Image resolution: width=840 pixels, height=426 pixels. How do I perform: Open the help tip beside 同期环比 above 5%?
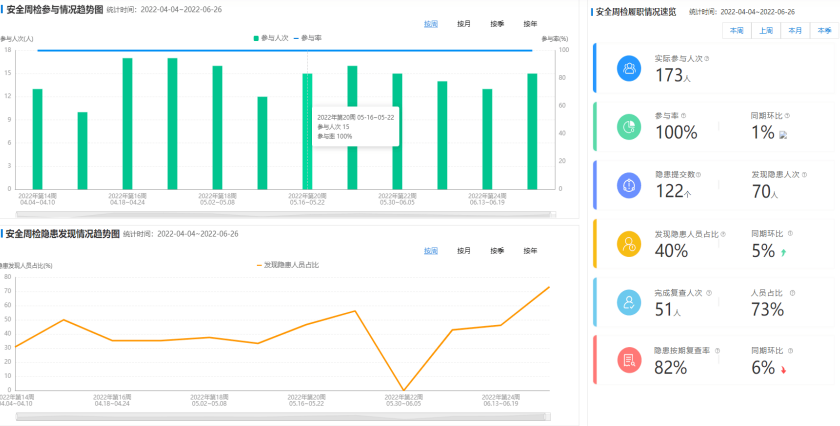tap(790, 234)
